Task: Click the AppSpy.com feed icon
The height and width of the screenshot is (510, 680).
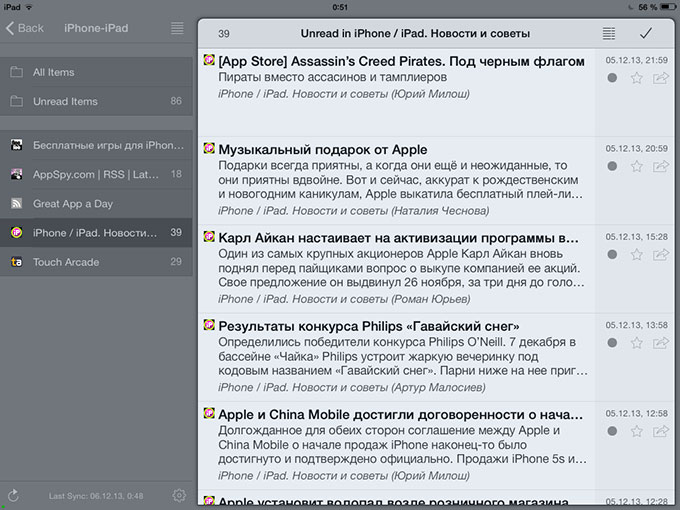Action: coord(16,174)
